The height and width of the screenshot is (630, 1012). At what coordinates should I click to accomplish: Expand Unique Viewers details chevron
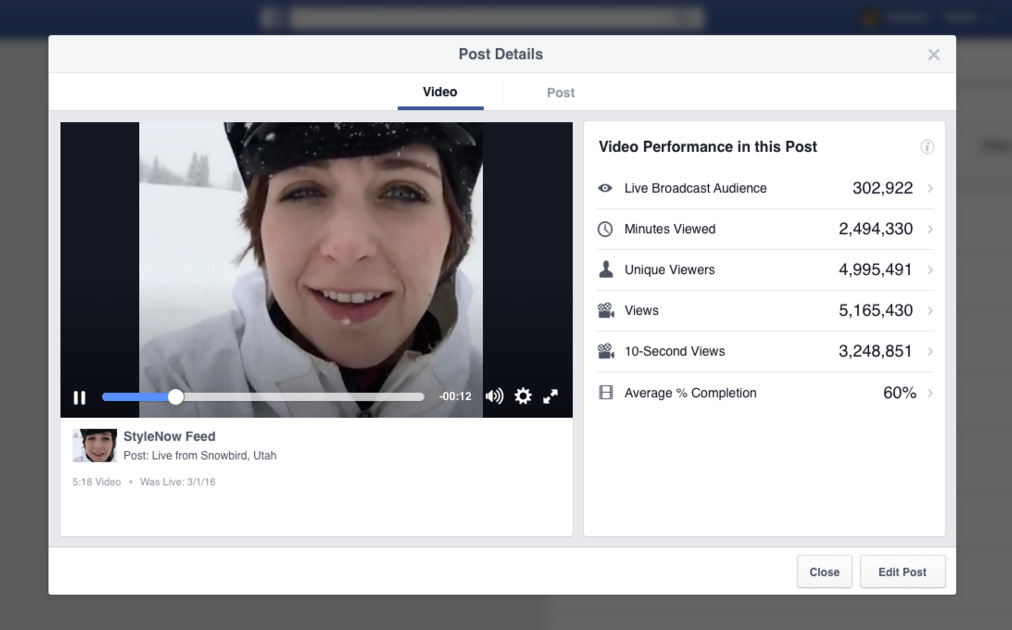tap(930, 270)
